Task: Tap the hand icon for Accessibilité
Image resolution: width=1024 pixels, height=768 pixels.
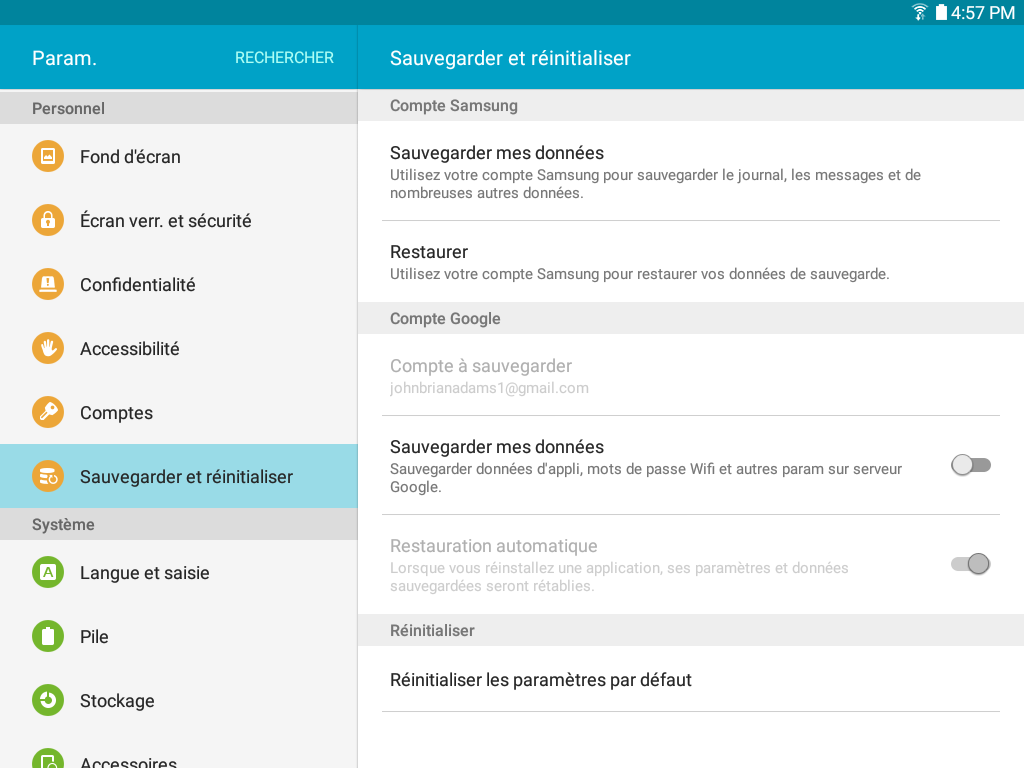Action: 48,349
